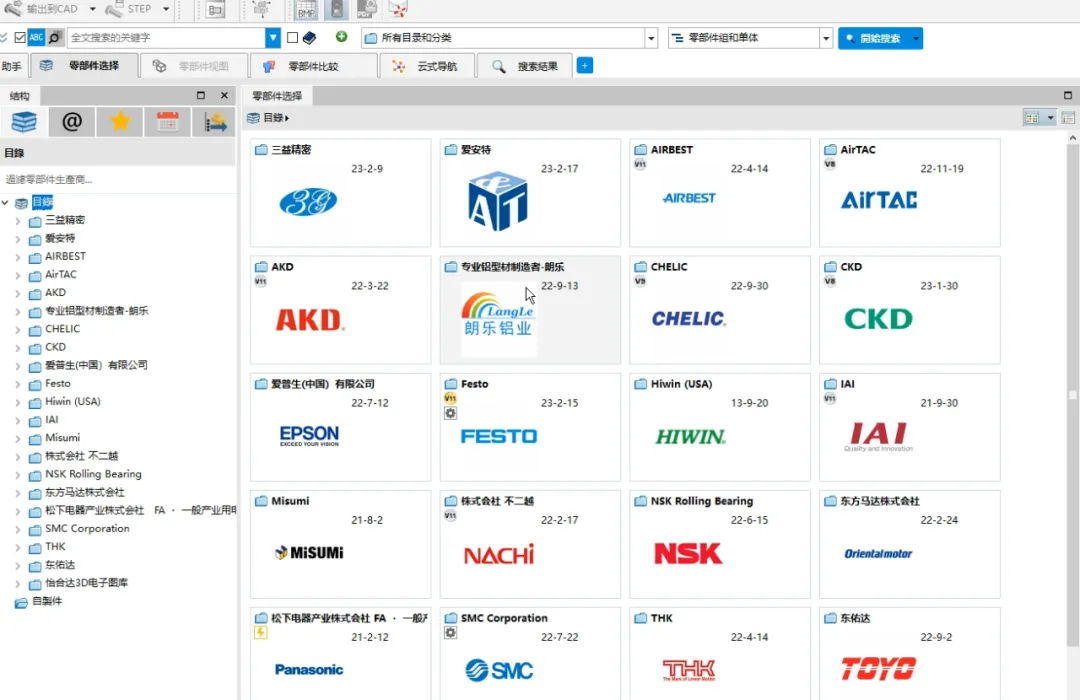Select NSK Rolling Bearing tree item
This screenshot has height=700, width=1080.
93,475
